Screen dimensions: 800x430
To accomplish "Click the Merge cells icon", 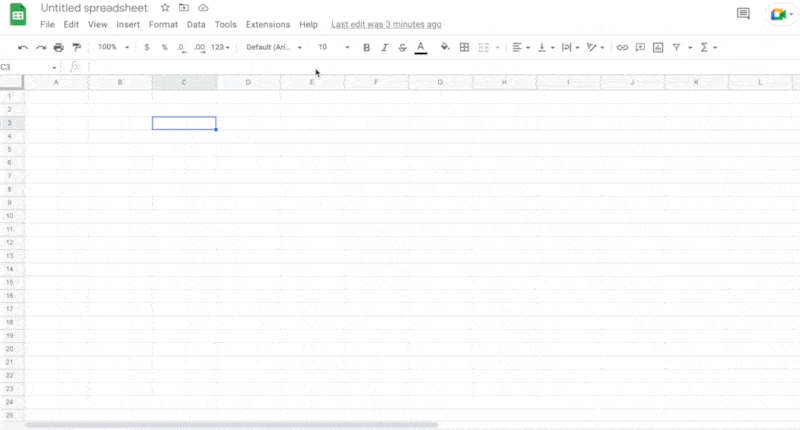I will (x=483, y=47).
